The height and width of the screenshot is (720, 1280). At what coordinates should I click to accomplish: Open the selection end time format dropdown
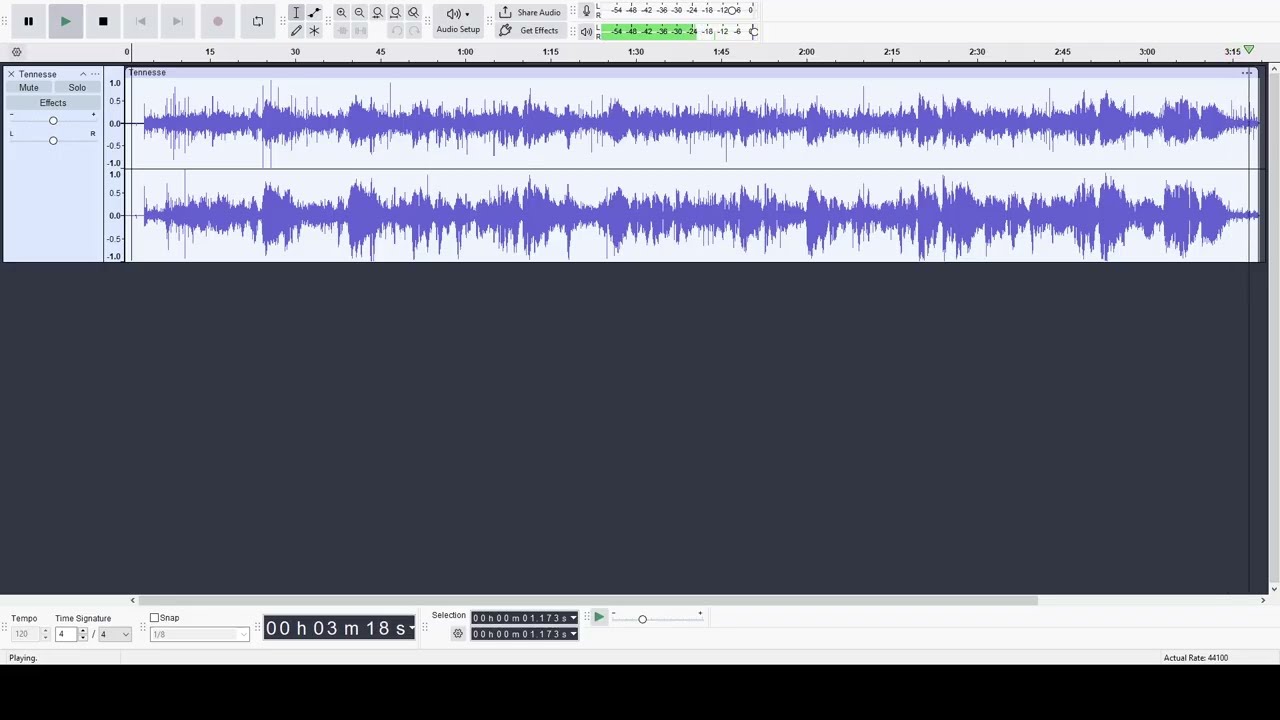click(x=573, y=634)
